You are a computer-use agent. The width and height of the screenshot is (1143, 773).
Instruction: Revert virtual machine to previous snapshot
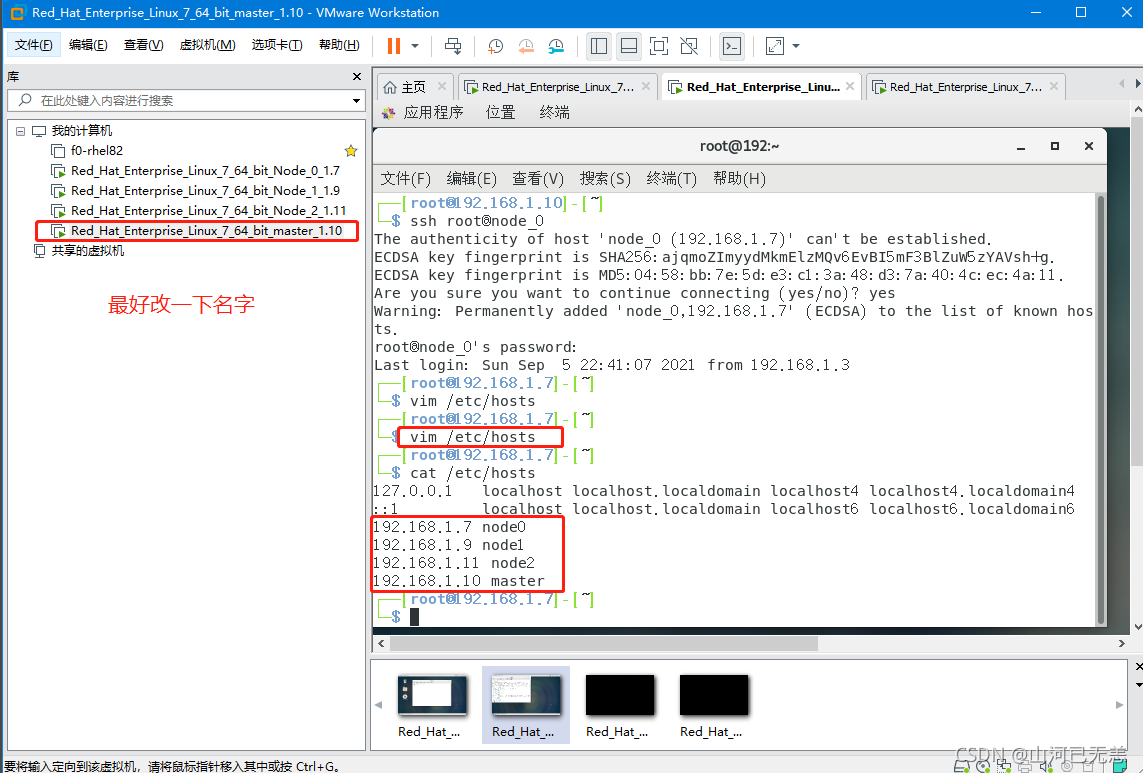526,46
